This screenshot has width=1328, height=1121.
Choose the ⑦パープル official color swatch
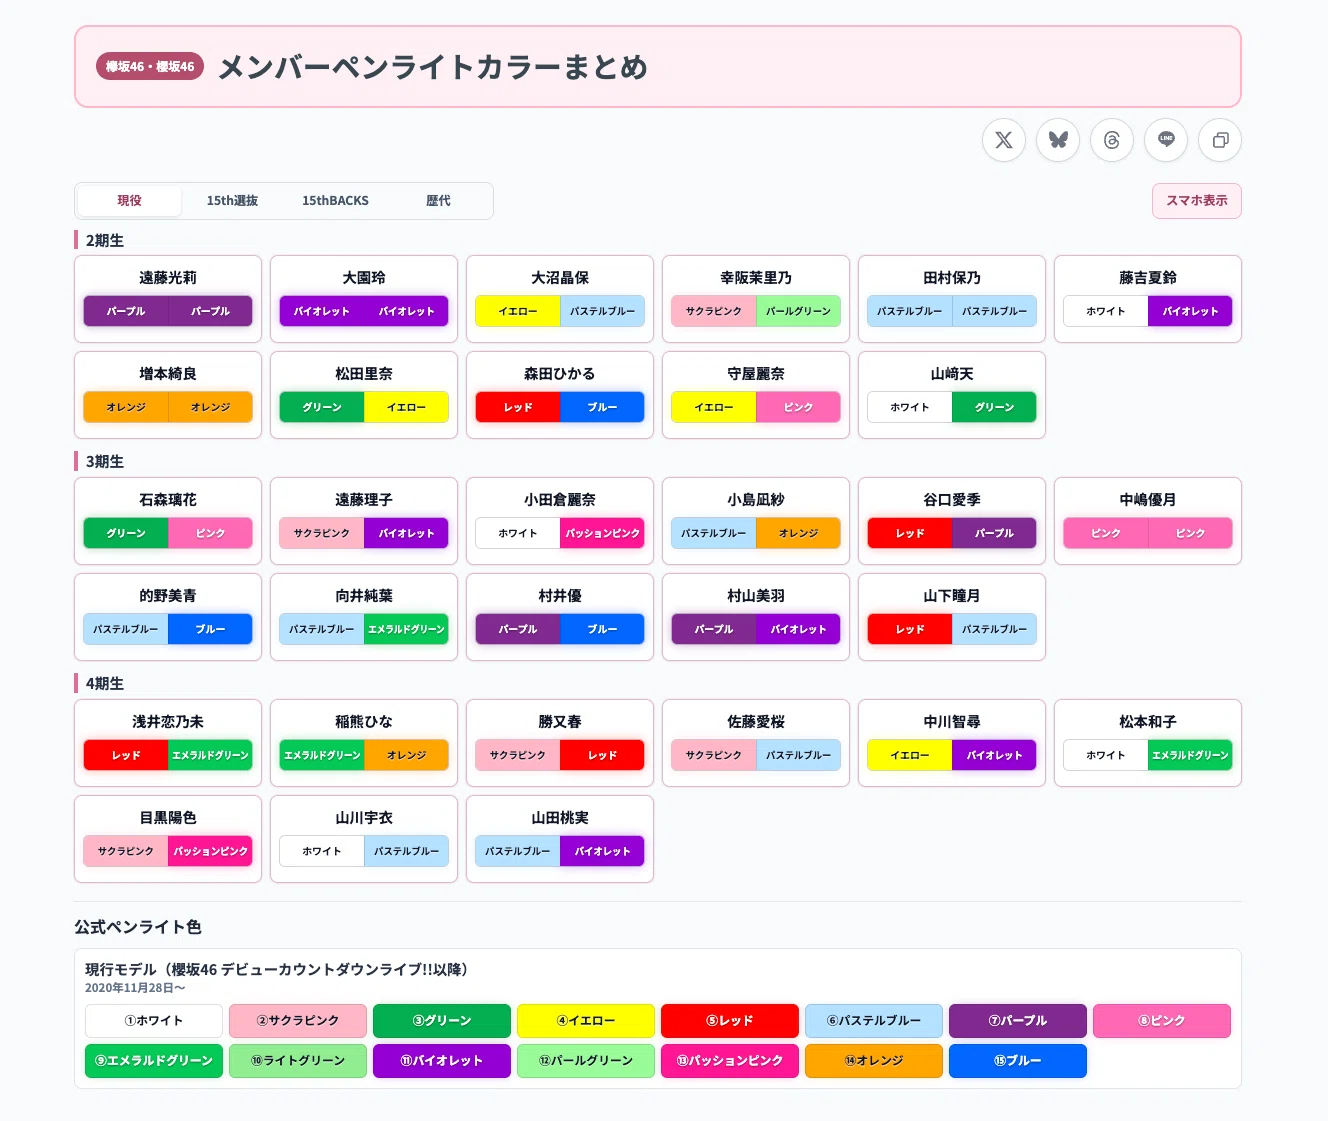1018,1021
